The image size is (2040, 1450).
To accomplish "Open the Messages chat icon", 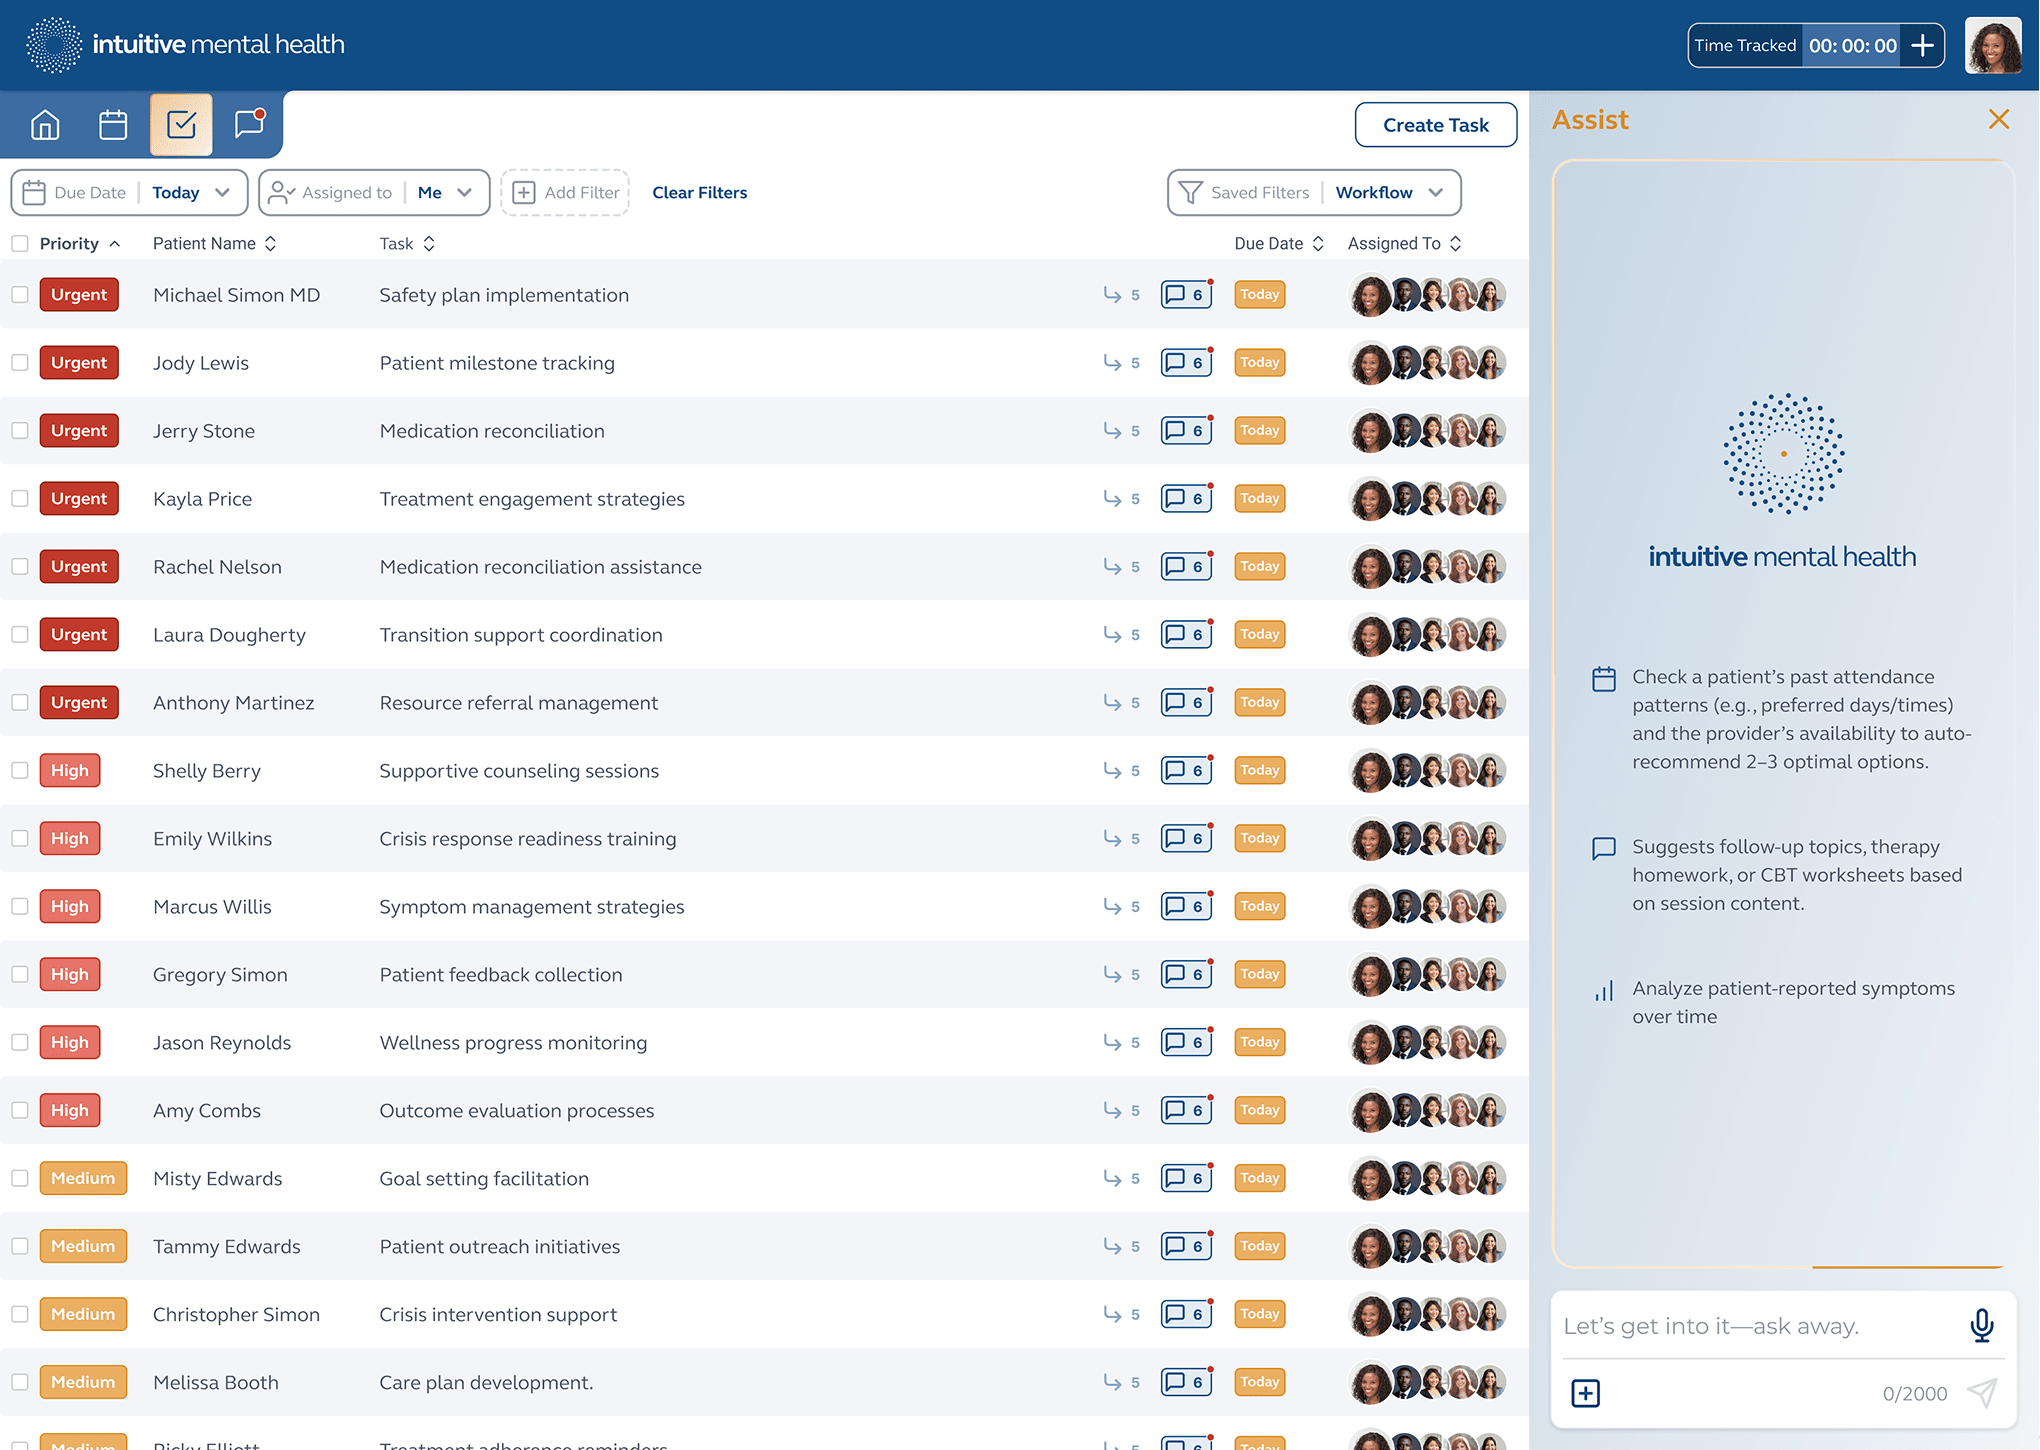I will click(x=249, y=124).
